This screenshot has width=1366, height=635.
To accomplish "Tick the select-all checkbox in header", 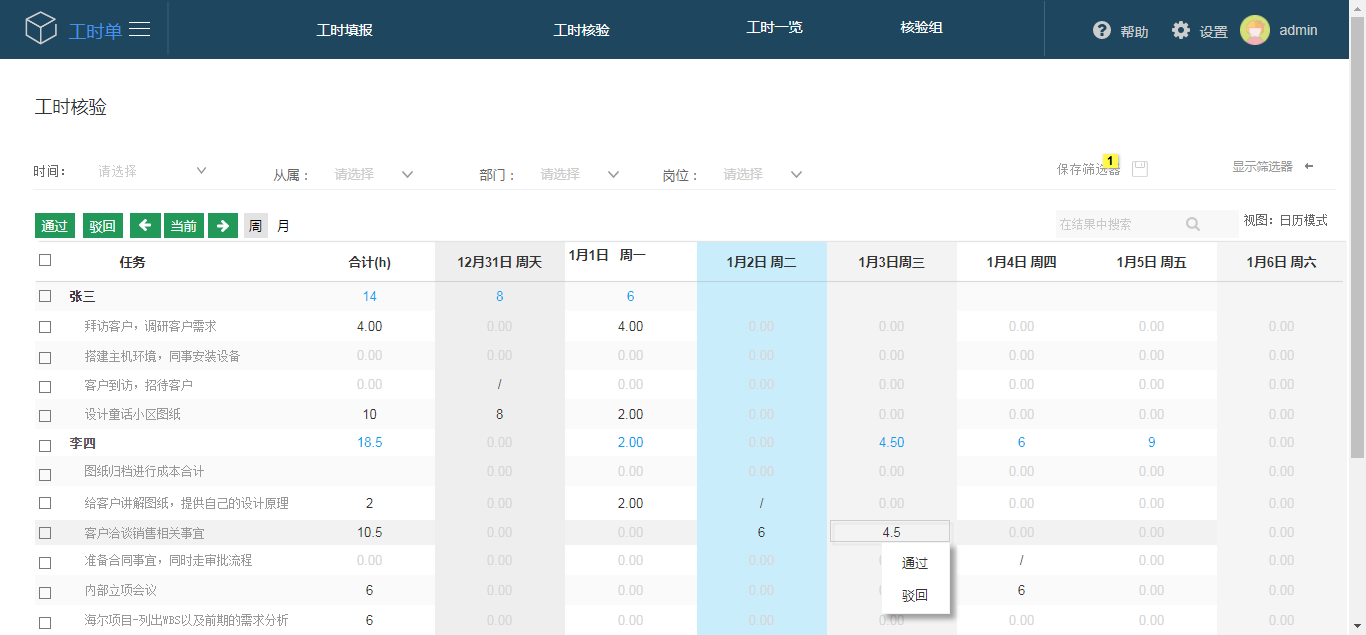I will [45, 260].
